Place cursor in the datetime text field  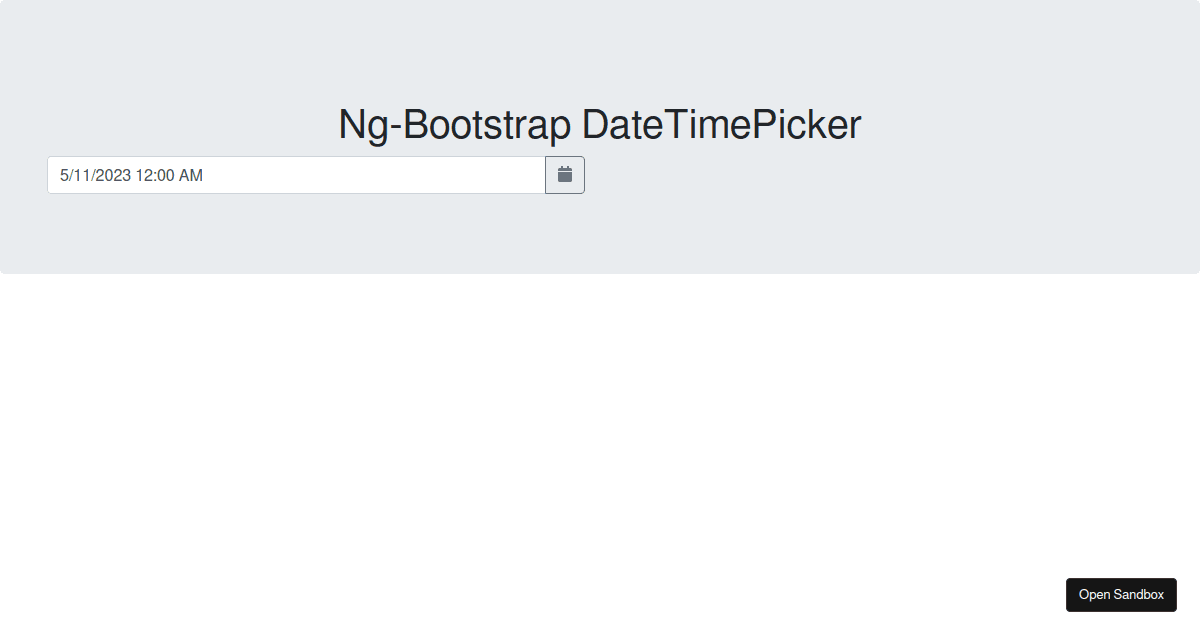point(295,174)
